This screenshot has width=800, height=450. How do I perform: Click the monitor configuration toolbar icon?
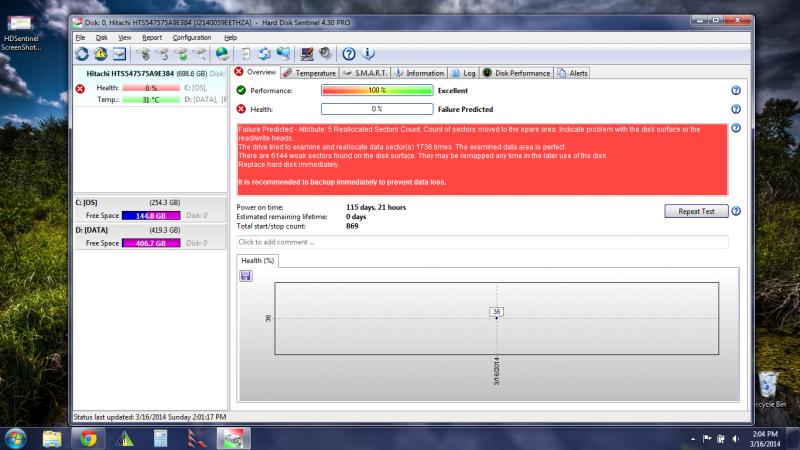click(x=307, y=54)
